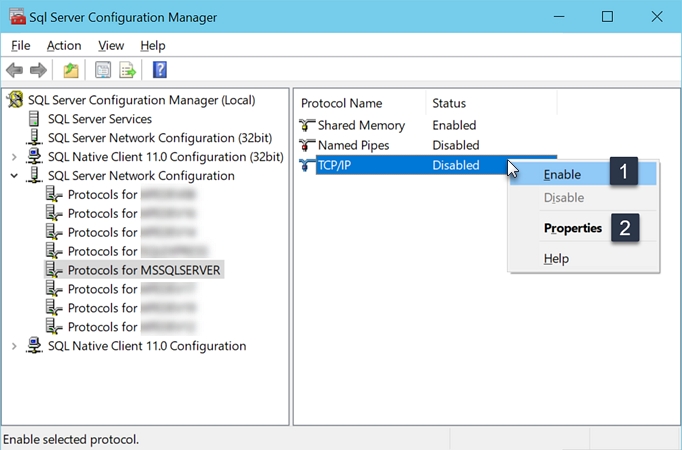Select Protocols for MSSQLSERVER tree item
Image resolution: width=682 pixels, height=450 pixels.
click(144, 270)
